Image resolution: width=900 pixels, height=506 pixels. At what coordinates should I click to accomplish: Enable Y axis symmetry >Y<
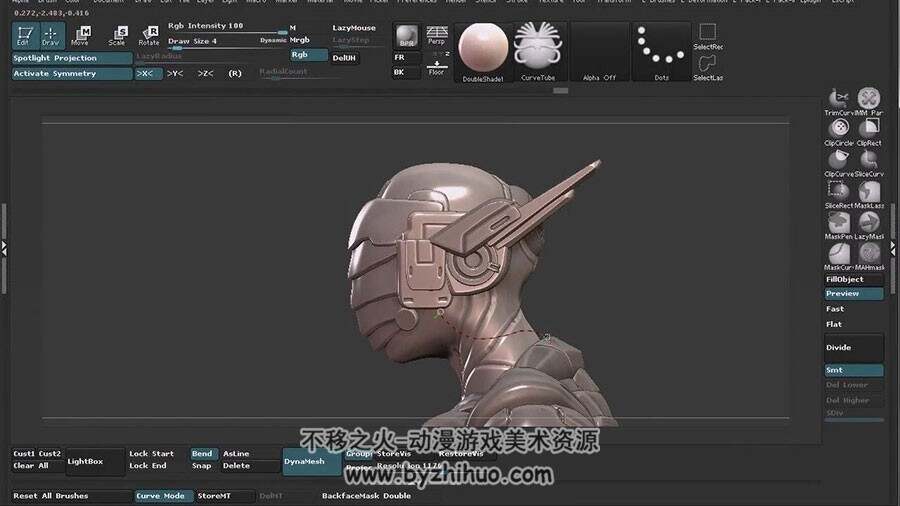(175, 73)
